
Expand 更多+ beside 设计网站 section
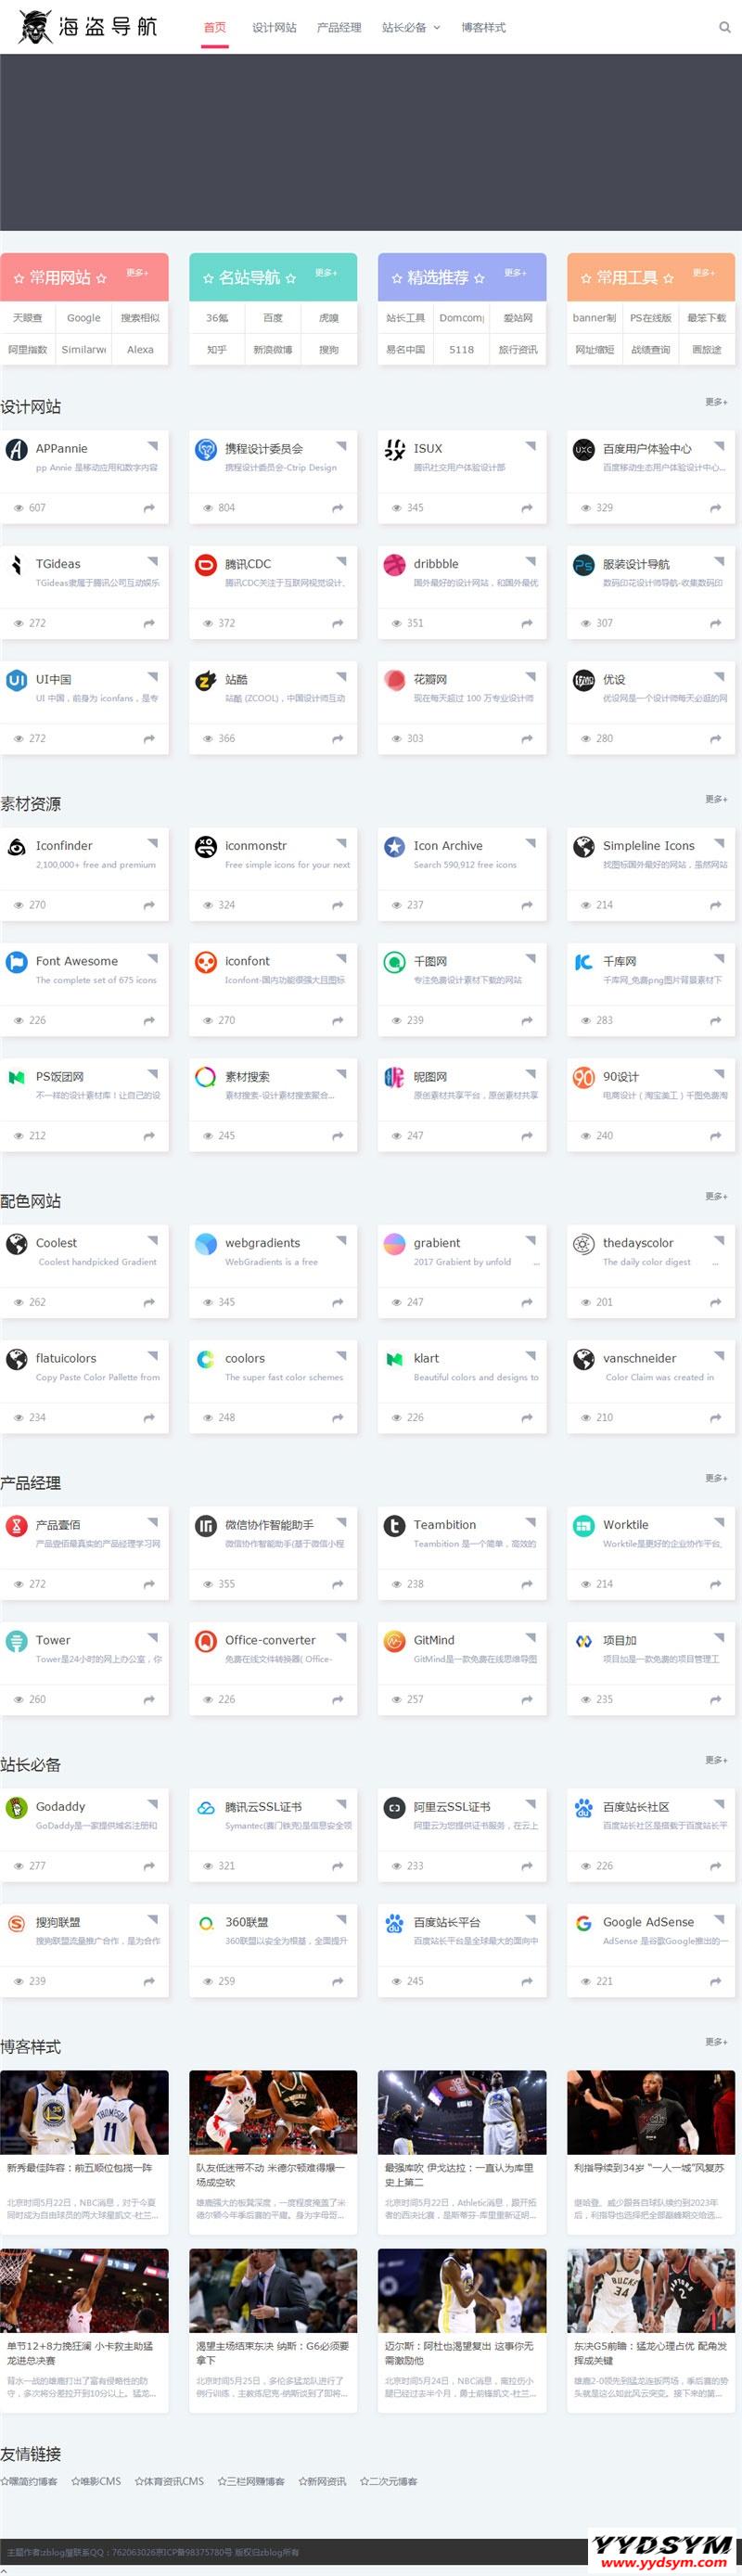point(716,402)
